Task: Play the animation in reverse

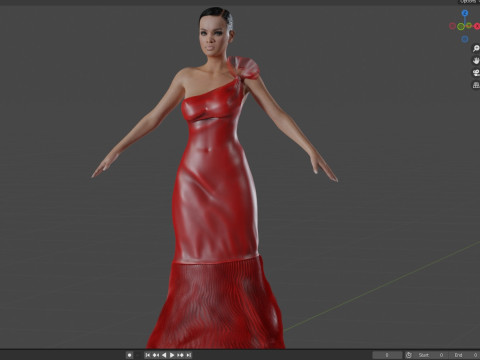Action: (164, 355)
